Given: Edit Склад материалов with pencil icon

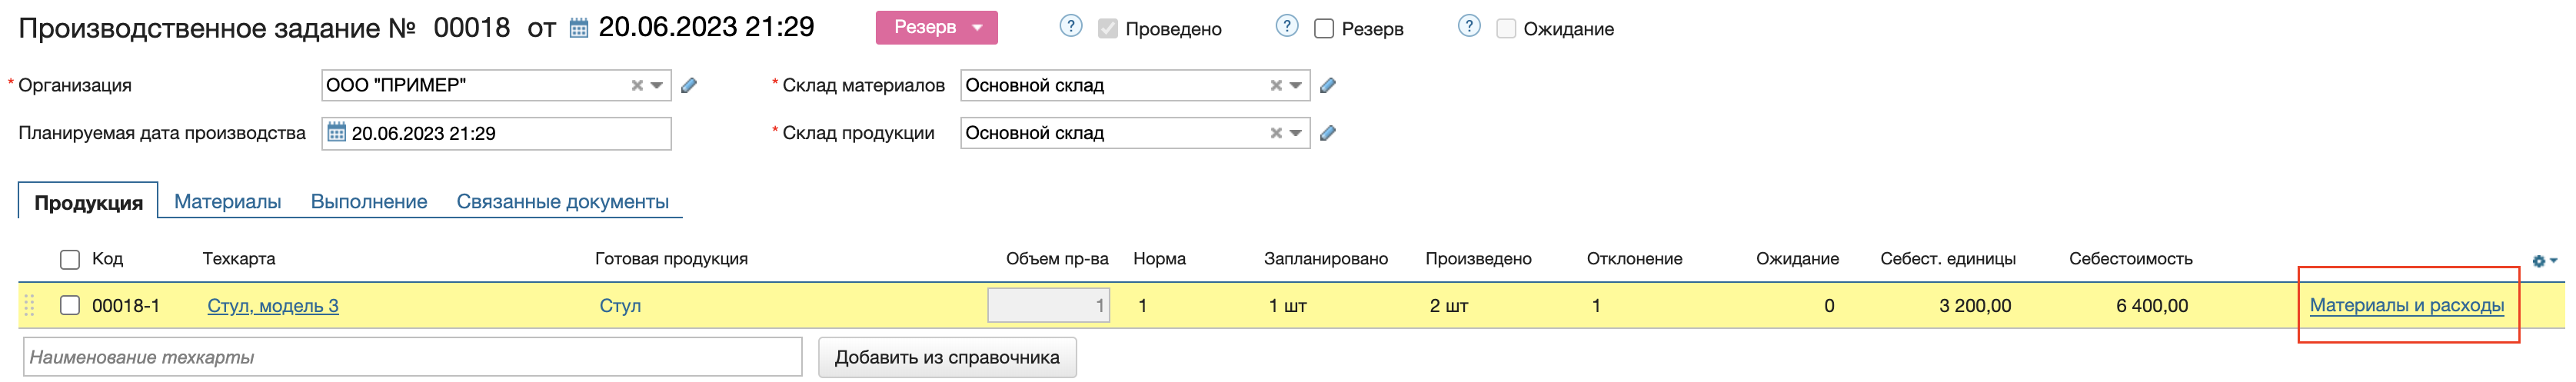Looking at the screenshot, I should coord(1328,86).
